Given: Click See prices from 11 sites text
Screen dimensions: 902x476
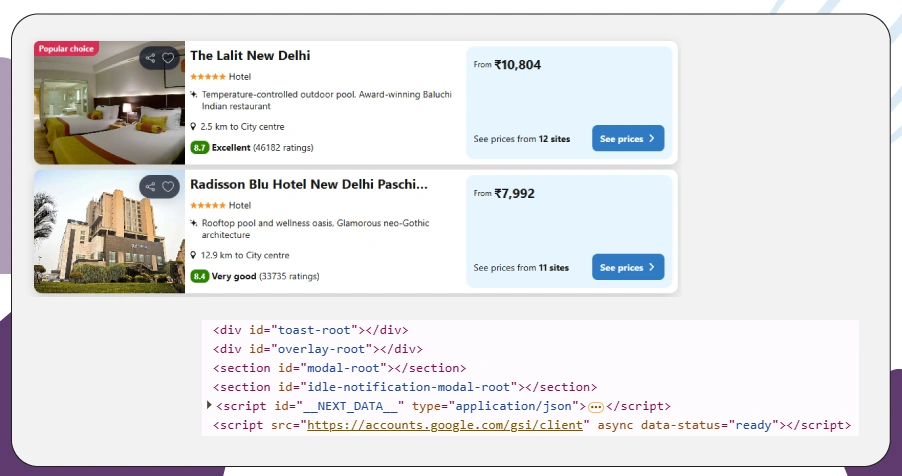Looking at the screenshot, I should click(x=521, y=268).
